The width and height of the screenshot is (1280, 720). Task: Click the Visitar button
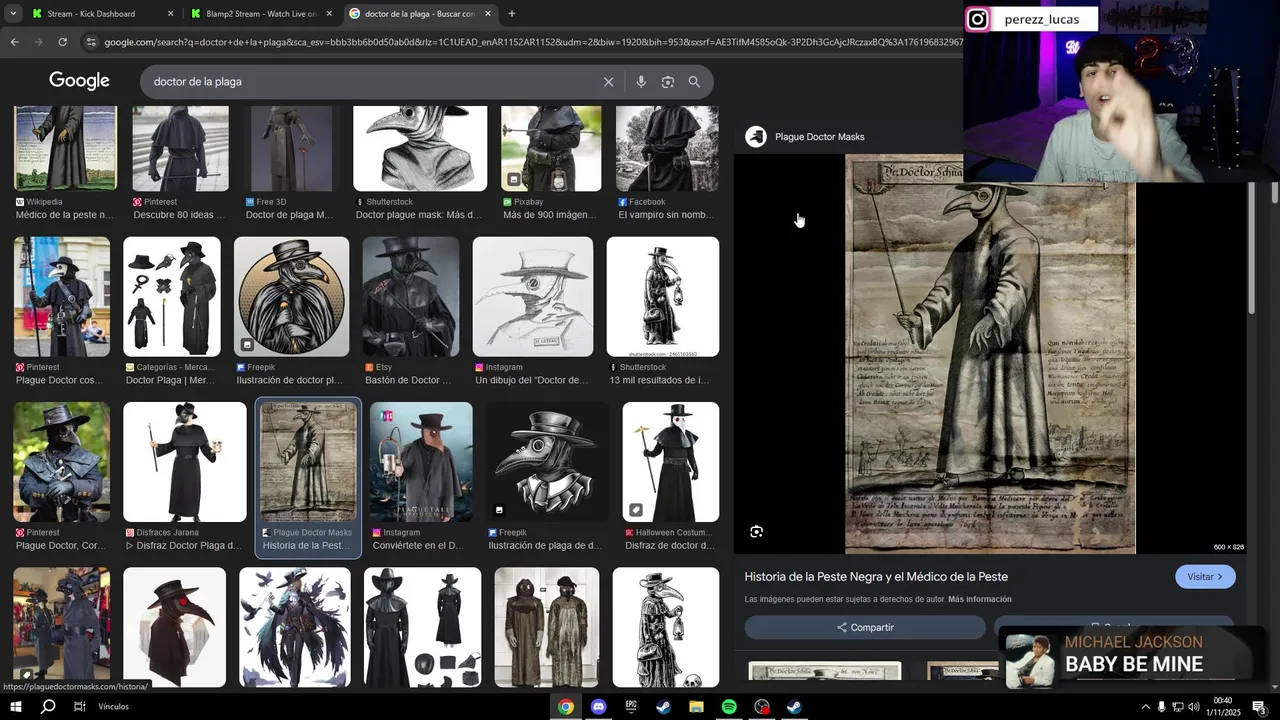pos(1205,577)
